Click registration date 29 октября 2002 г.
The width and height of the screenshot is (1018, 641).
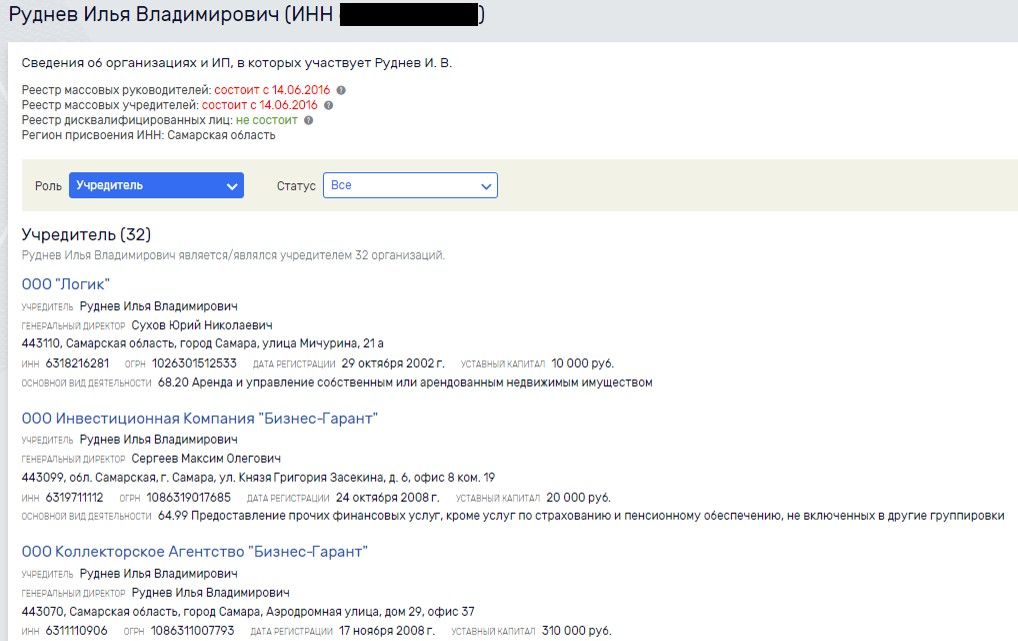pos(393,363)
